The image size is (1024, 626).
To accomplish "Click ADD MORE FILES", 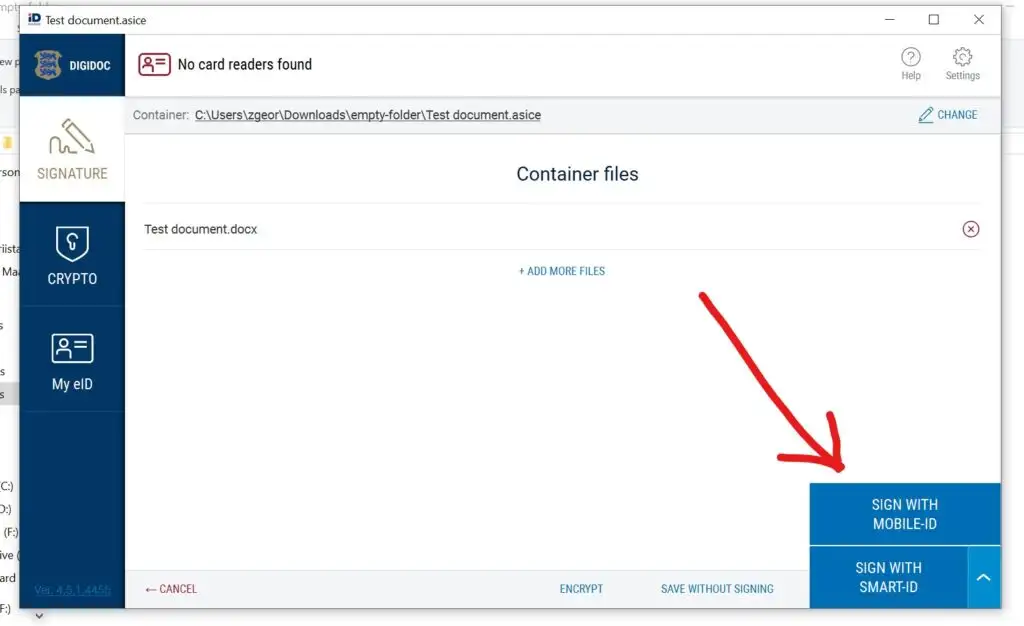I will (561, 270).
